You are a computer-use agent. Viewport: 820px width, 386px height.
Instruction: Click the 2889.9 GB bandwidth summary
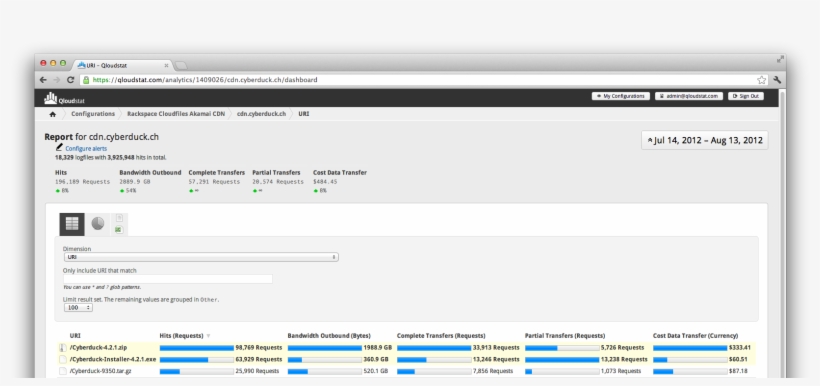(x=135, y=182)
